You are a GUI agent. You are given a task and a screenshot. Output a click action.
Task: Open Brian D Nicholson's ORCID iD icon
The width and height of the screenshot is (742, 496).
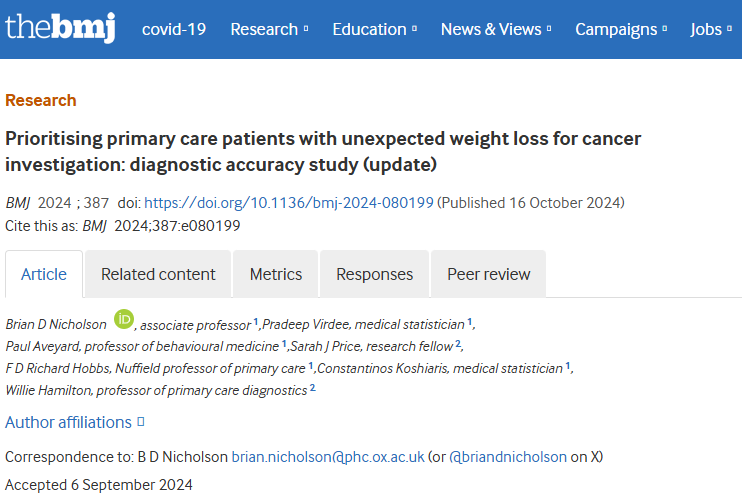click(124, 319)
